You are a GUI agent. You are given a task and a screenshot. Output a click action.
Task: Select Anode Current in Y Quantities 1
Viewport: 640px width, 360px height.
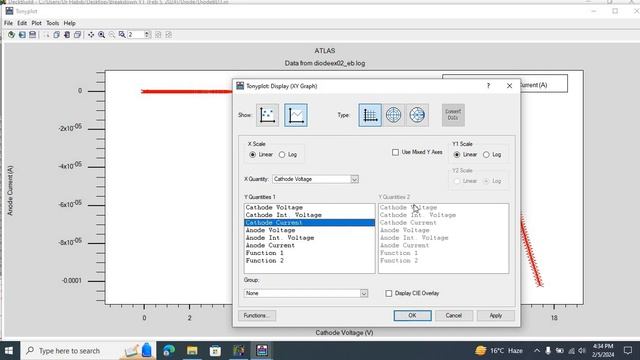[x=309, y=245]
